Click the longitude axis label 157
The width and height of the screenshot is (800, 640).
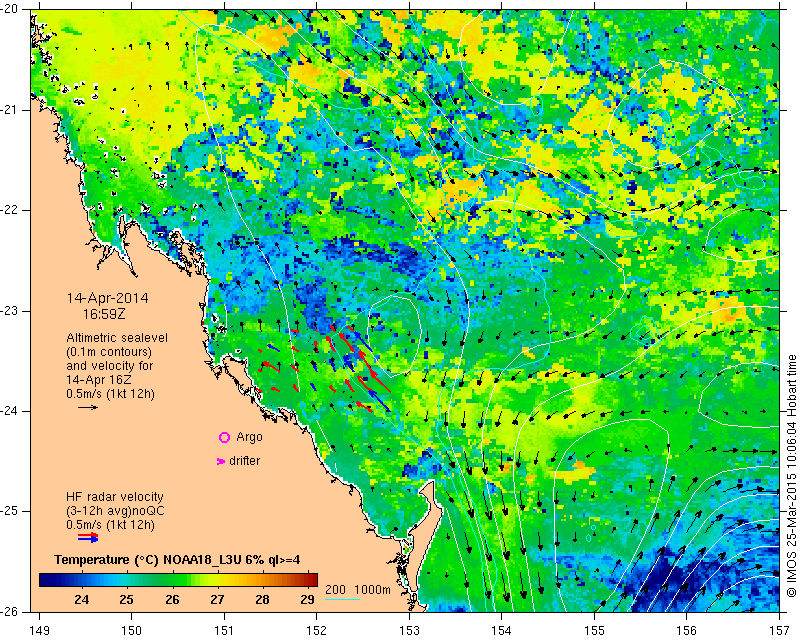779,631
